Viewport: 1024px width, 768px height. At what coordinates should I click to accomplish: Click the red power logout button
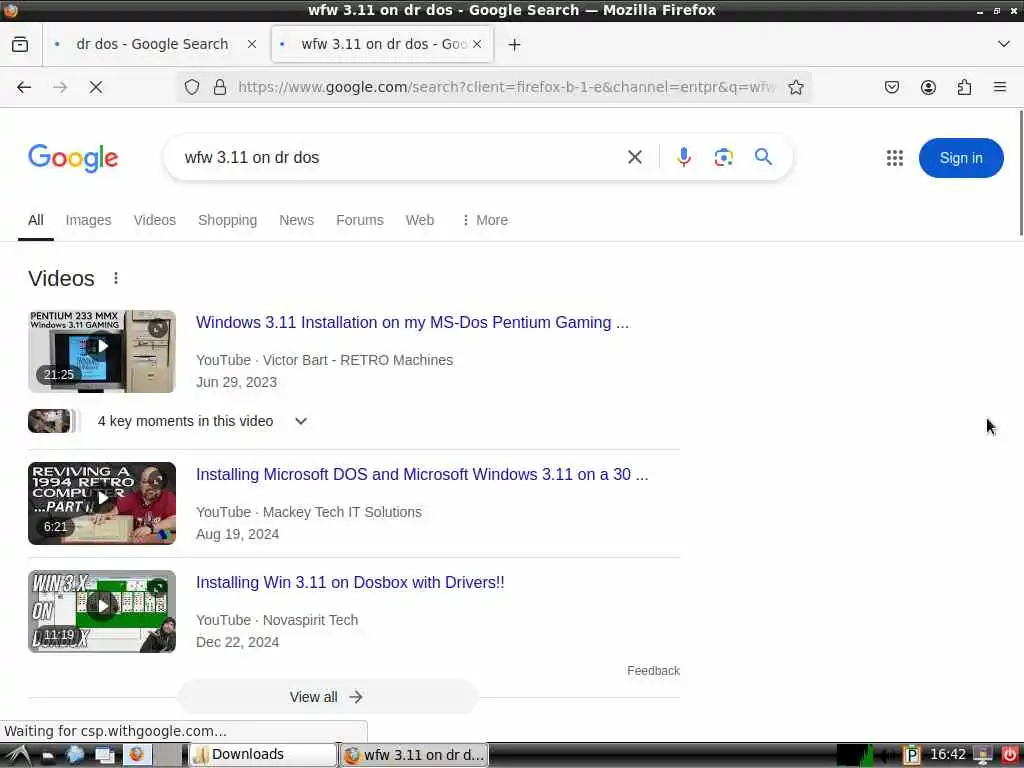(1008, 756)
